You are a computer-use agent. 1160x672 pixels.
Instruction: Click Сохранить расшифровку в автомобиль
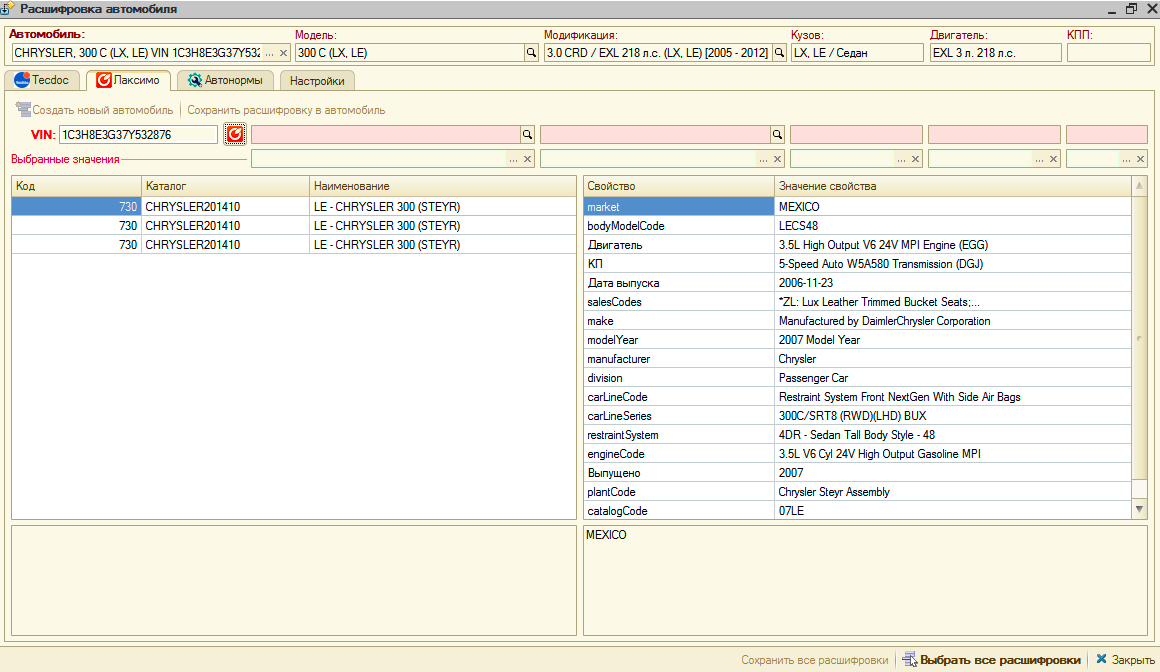pyautogui.click(x=286, y=110)
